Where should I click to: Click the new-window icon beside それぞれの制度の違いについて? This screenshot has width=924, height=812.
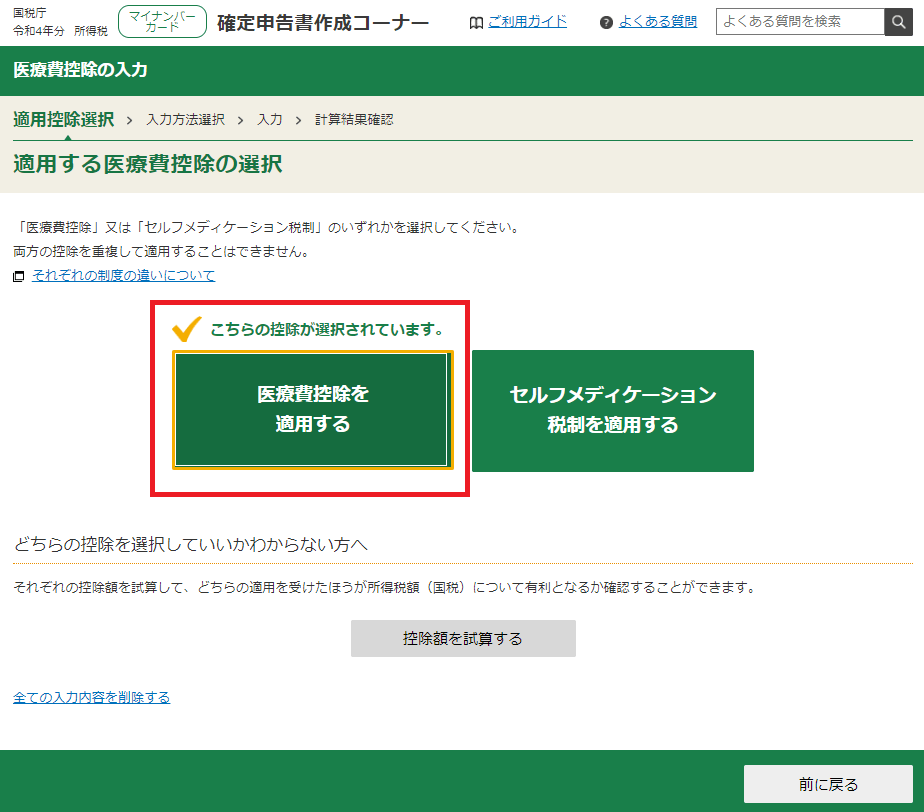click(x=19, y=276)
